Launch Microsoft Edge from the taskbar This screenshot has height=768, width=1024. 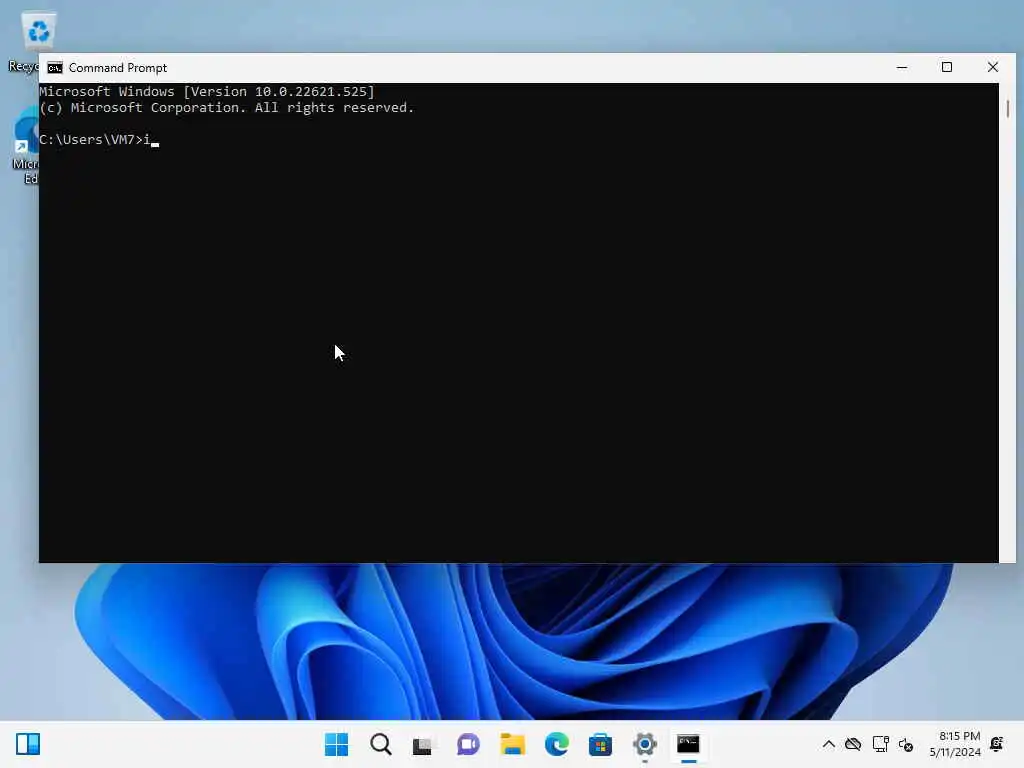tap(556, 744)
